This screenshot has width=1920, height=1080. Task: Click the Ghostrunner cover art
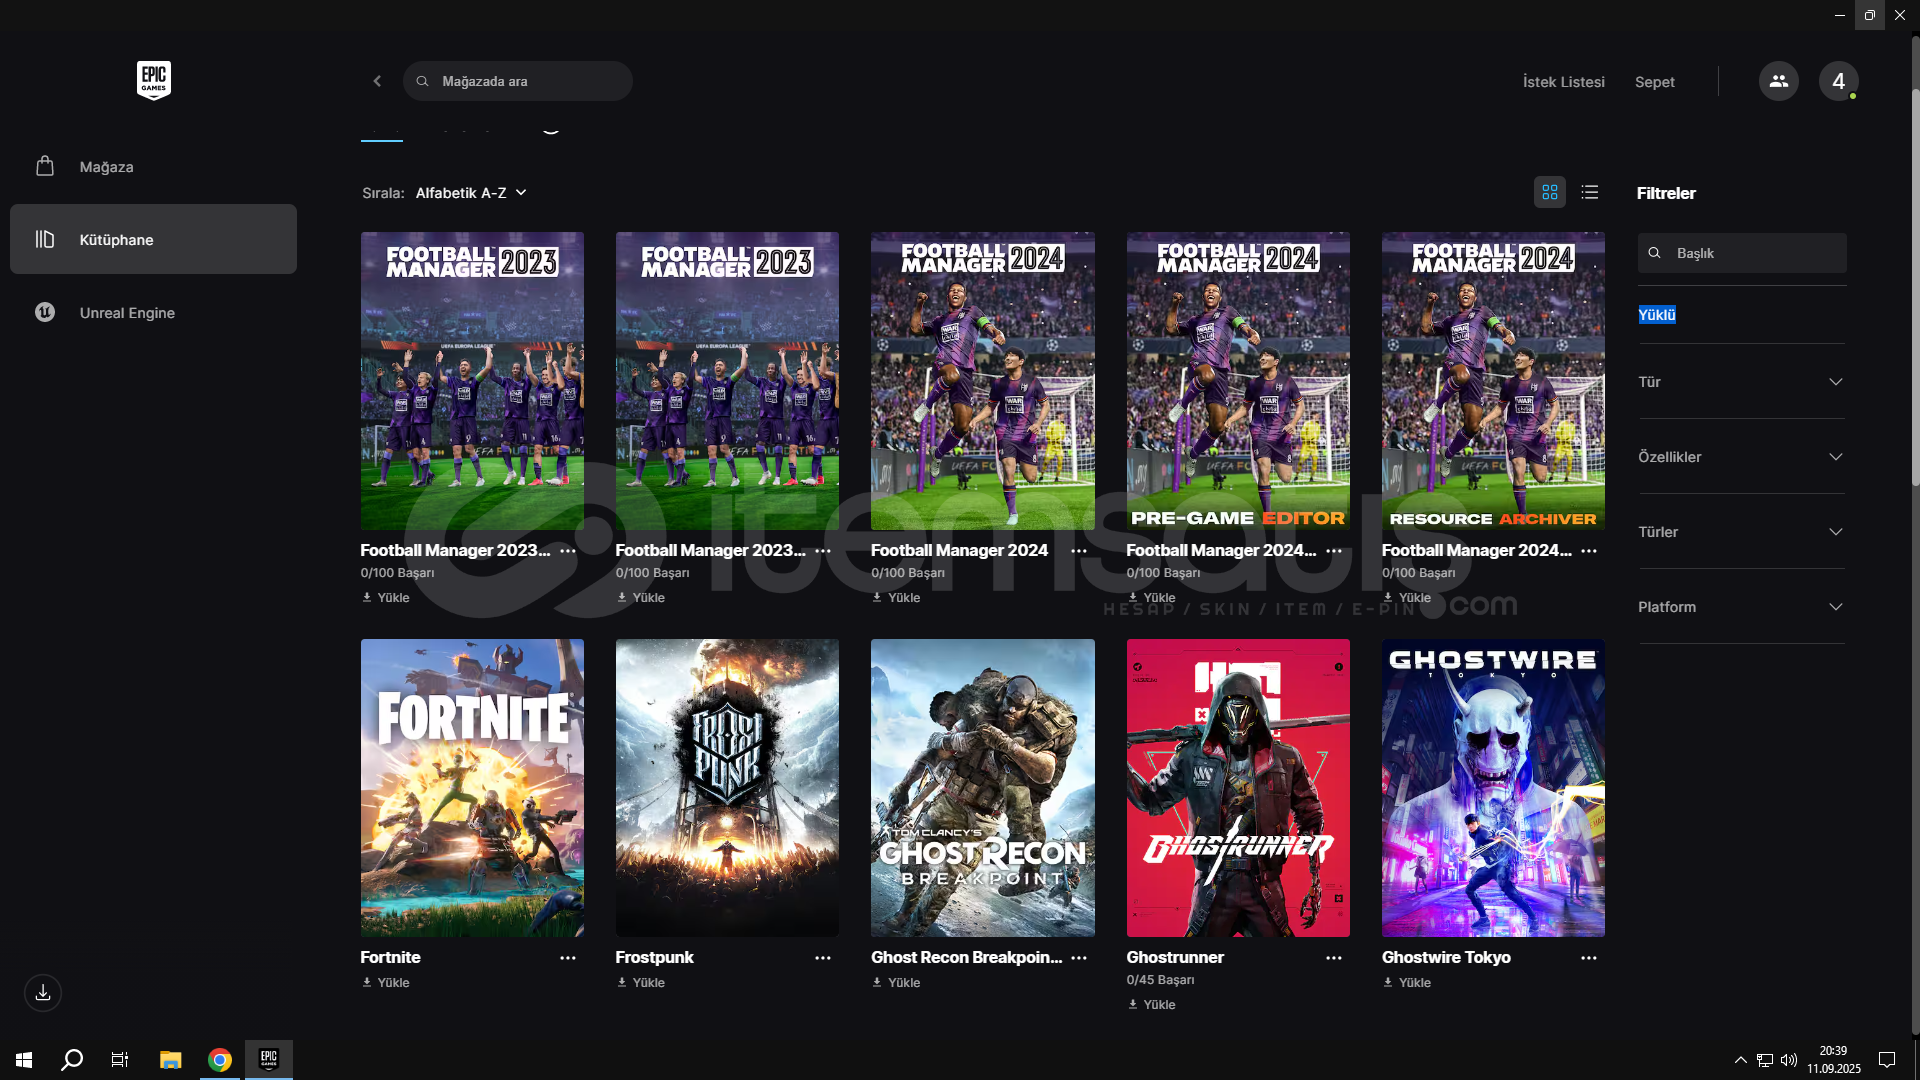(x=1238, y=788)
